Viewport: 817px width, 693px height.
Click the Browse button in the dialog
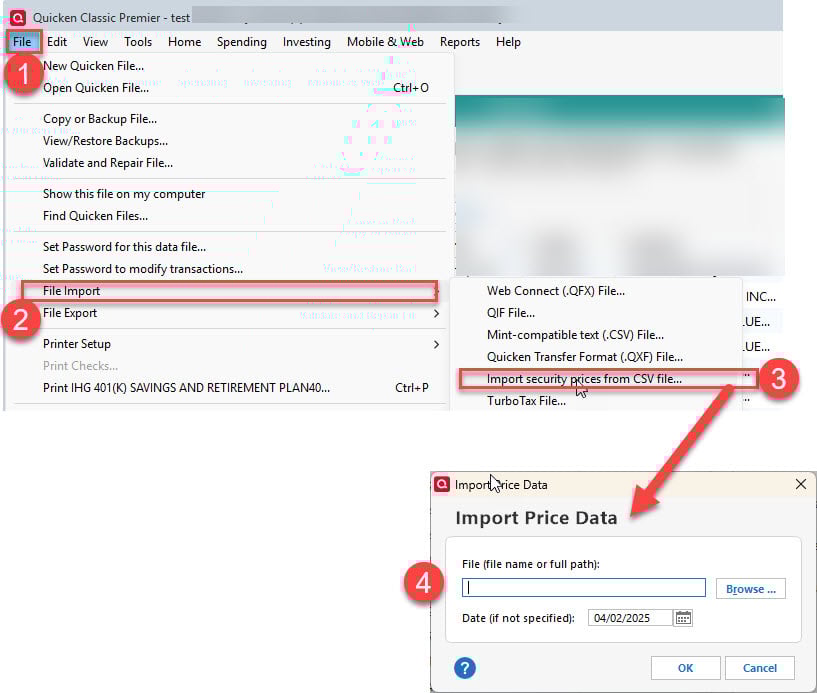pos(750,588)
